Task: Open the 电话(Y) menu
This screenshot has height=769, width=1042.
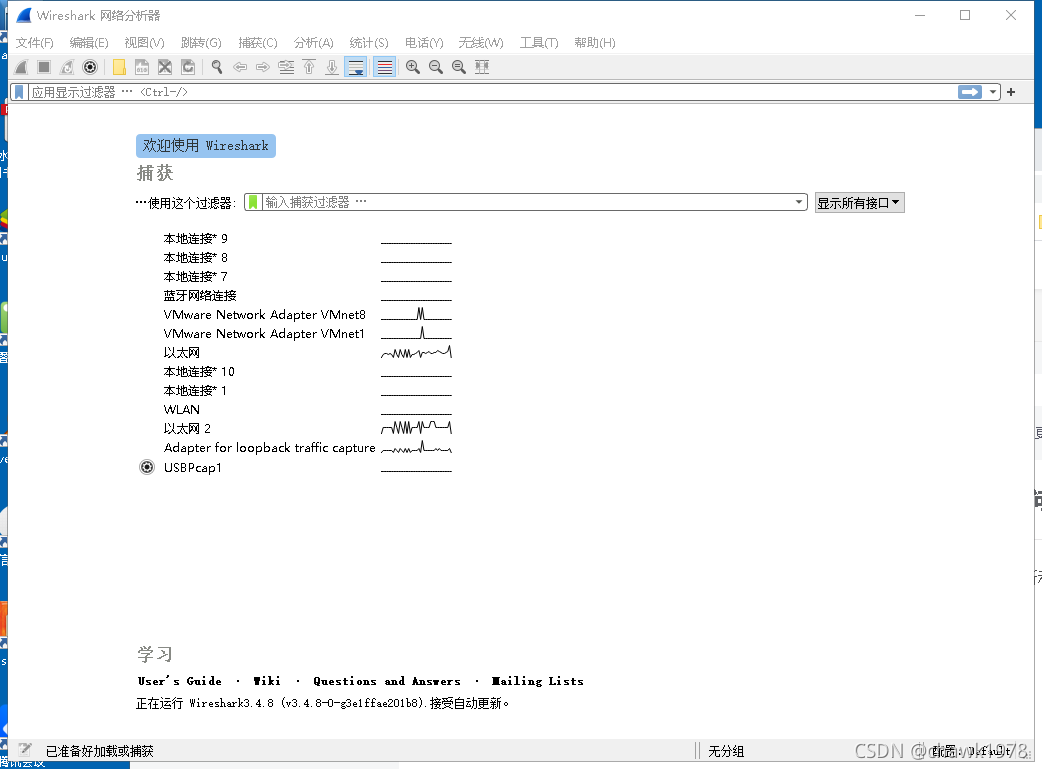Action: [x=424, y=43]
